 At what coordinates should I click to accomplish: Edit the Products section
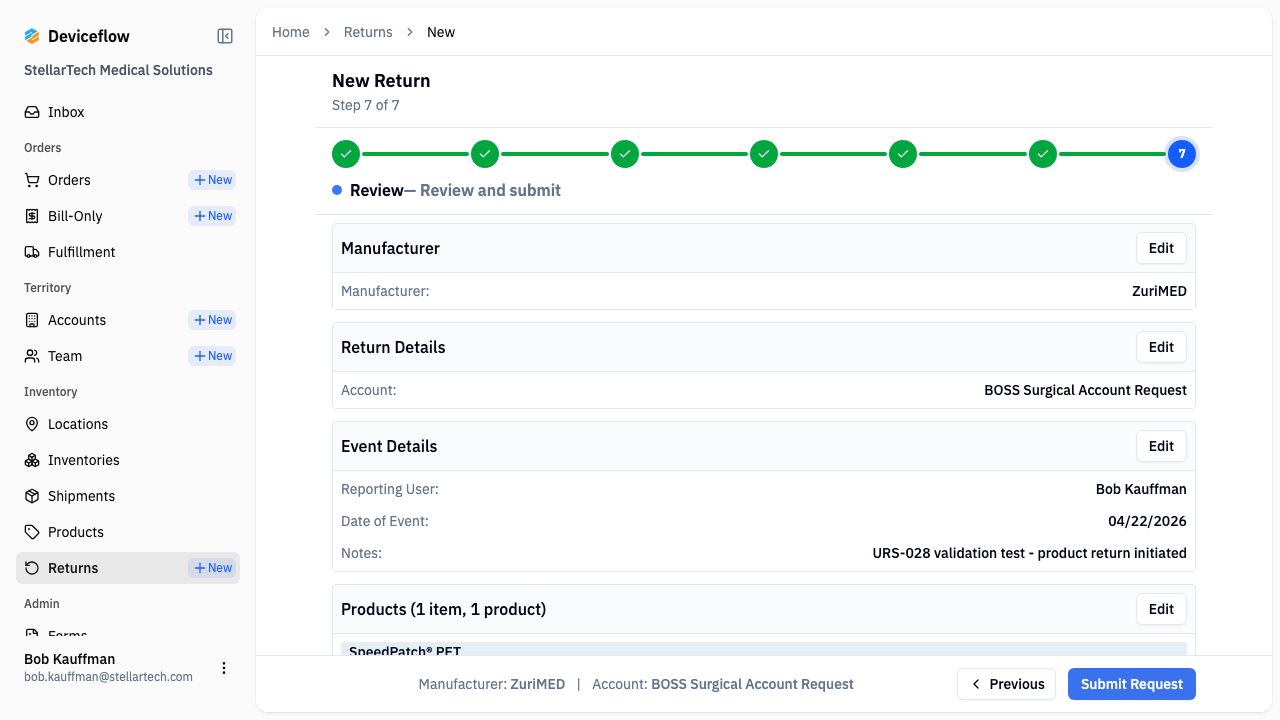click(1161, 609)
